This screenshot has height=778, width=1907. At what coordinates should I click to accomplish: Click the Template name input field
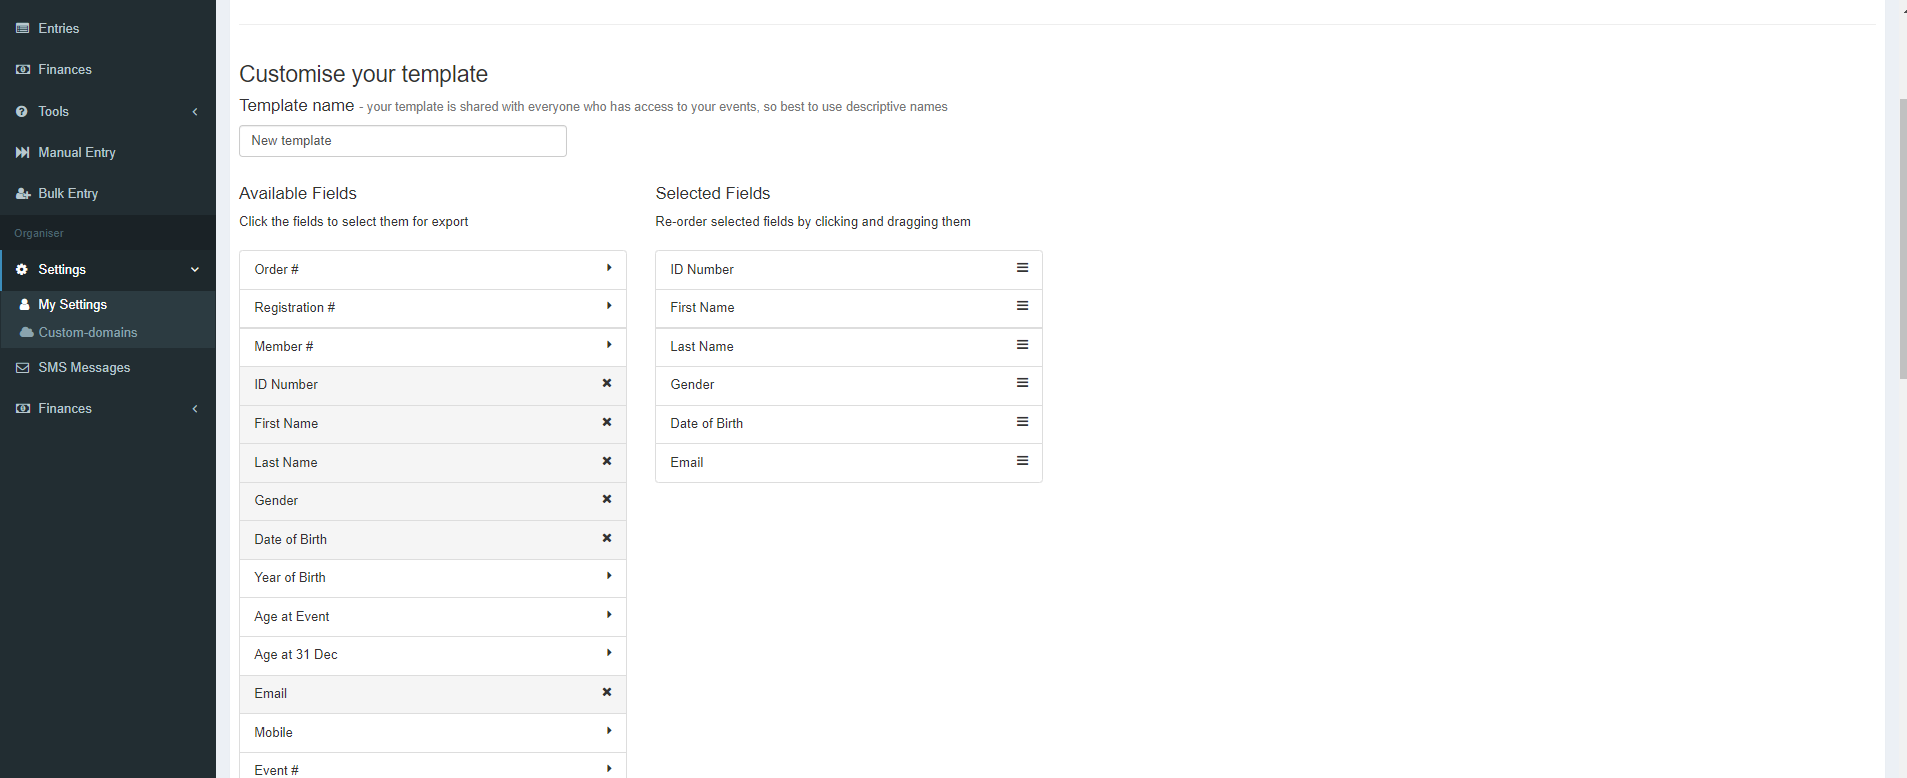tap(403, 141)
